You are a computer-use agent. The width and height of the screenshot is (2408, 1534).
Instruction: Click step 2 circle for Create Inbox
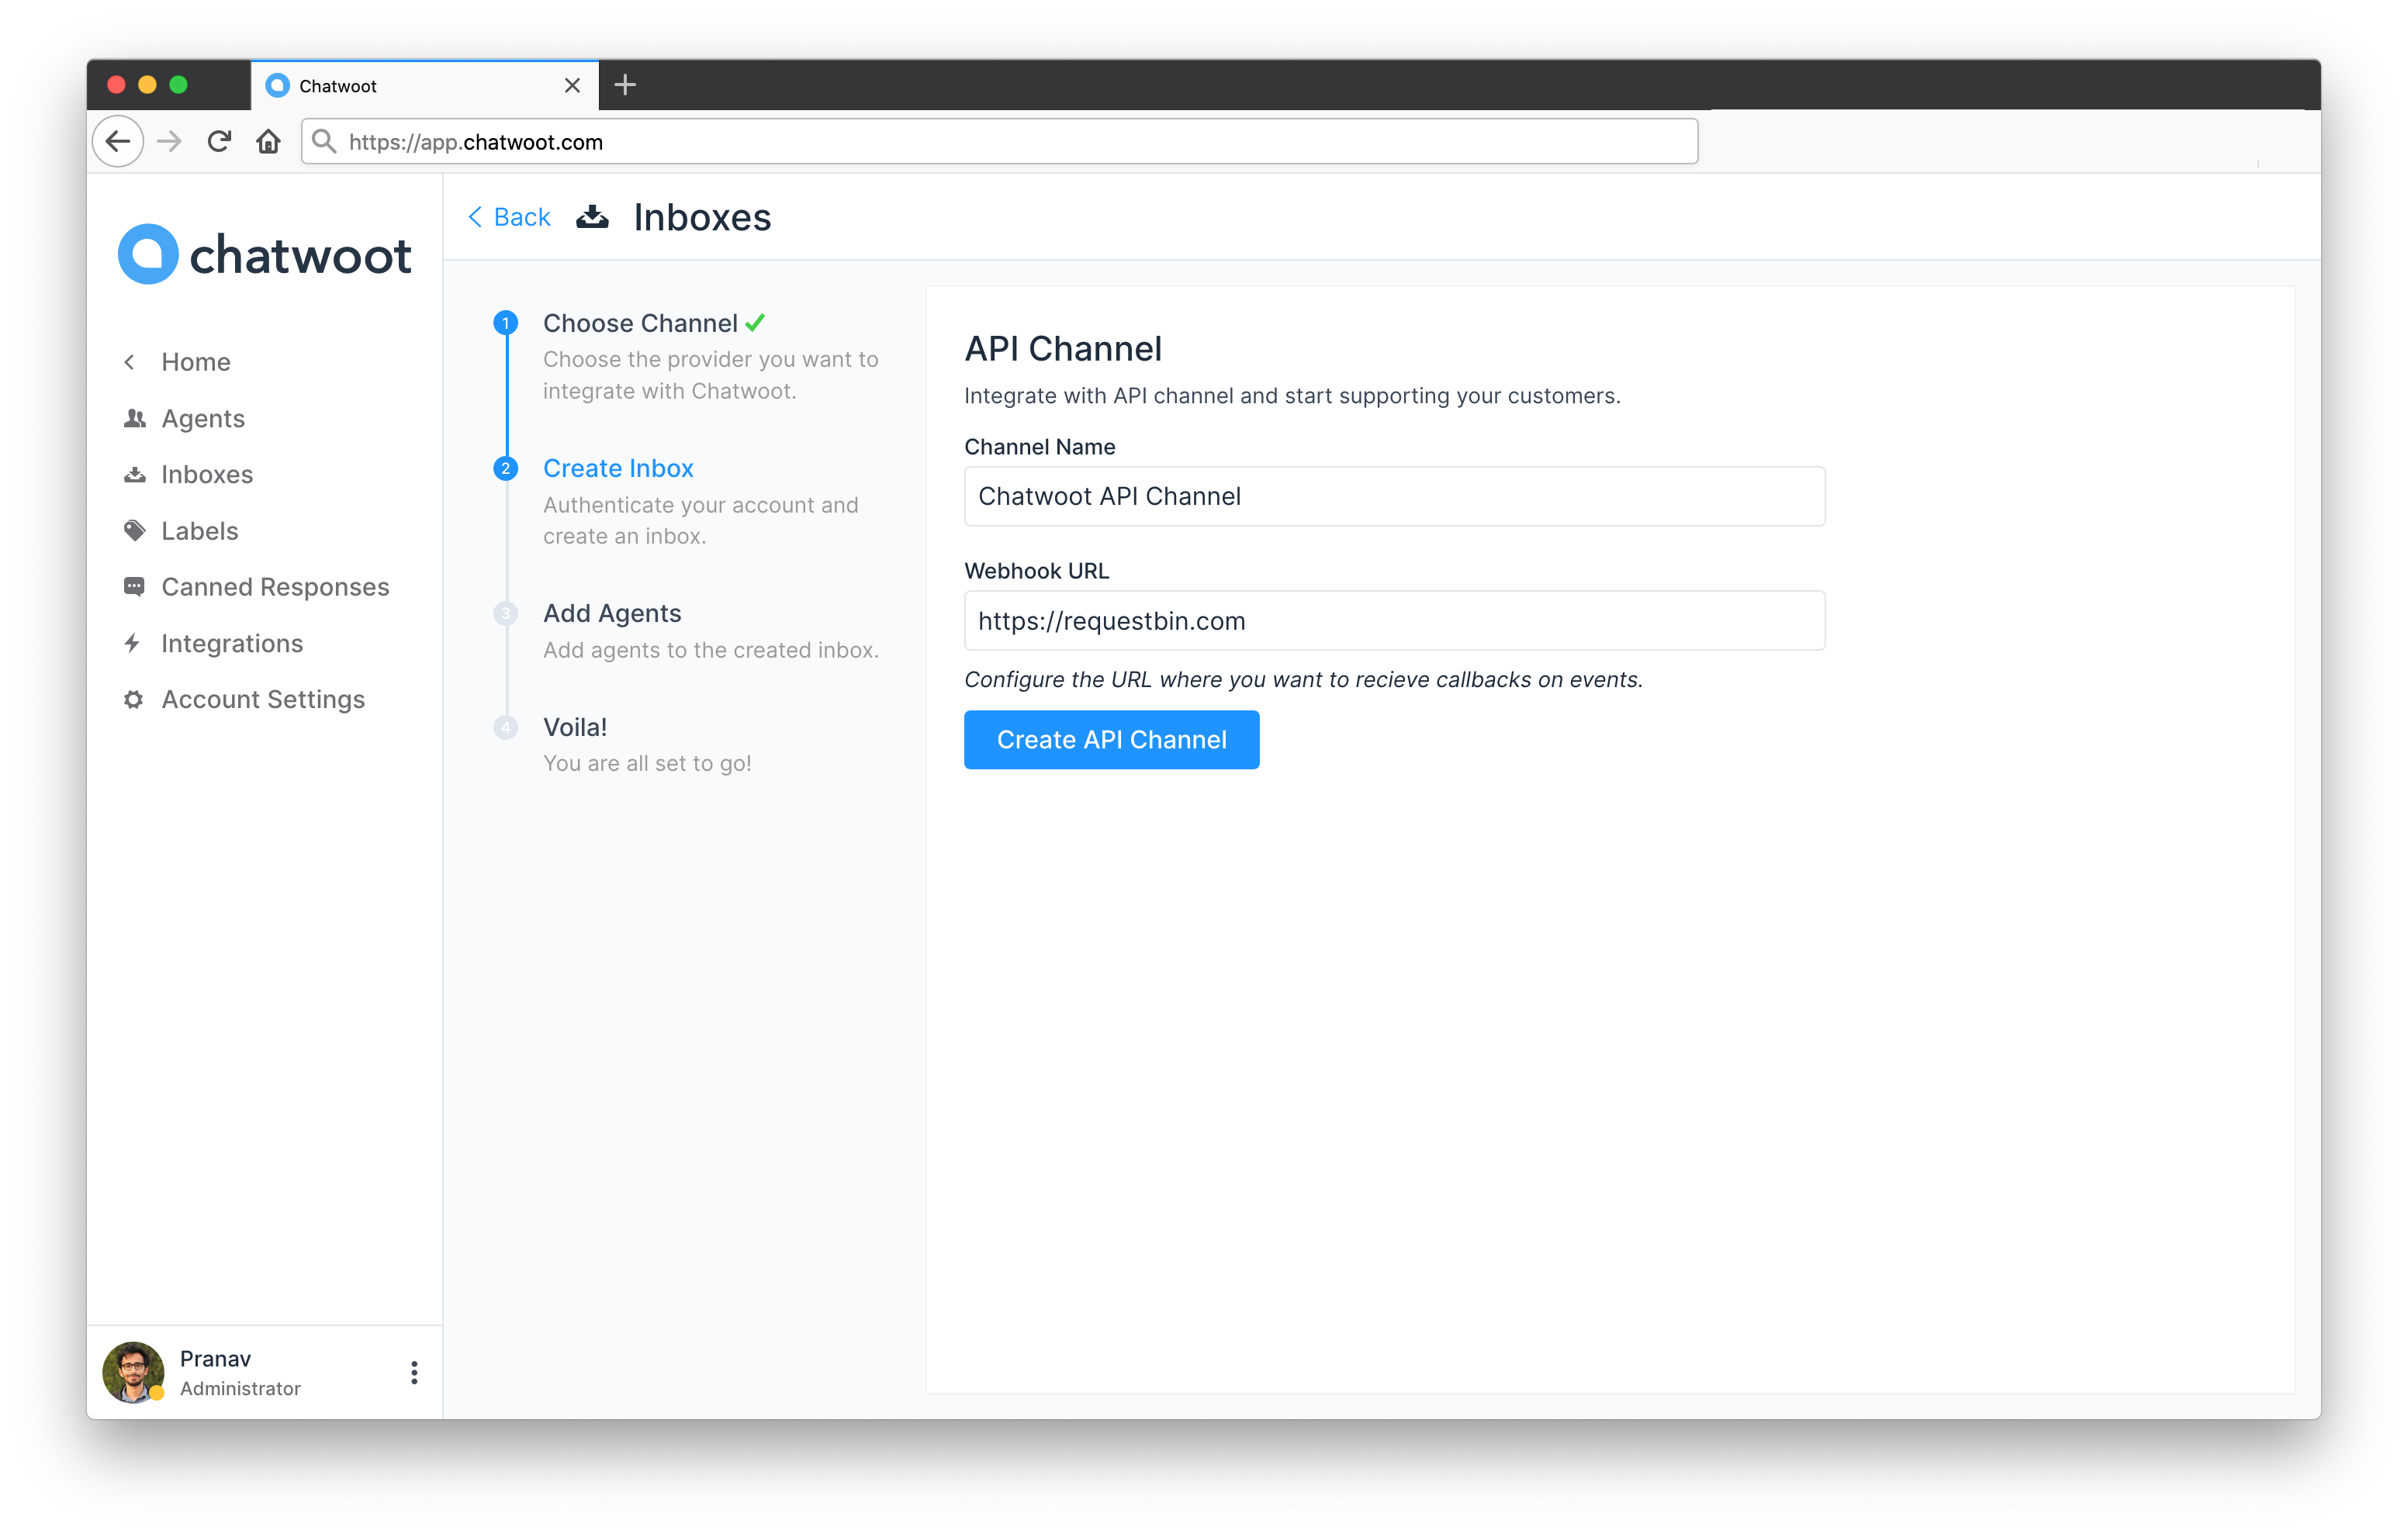coord(506,468)
